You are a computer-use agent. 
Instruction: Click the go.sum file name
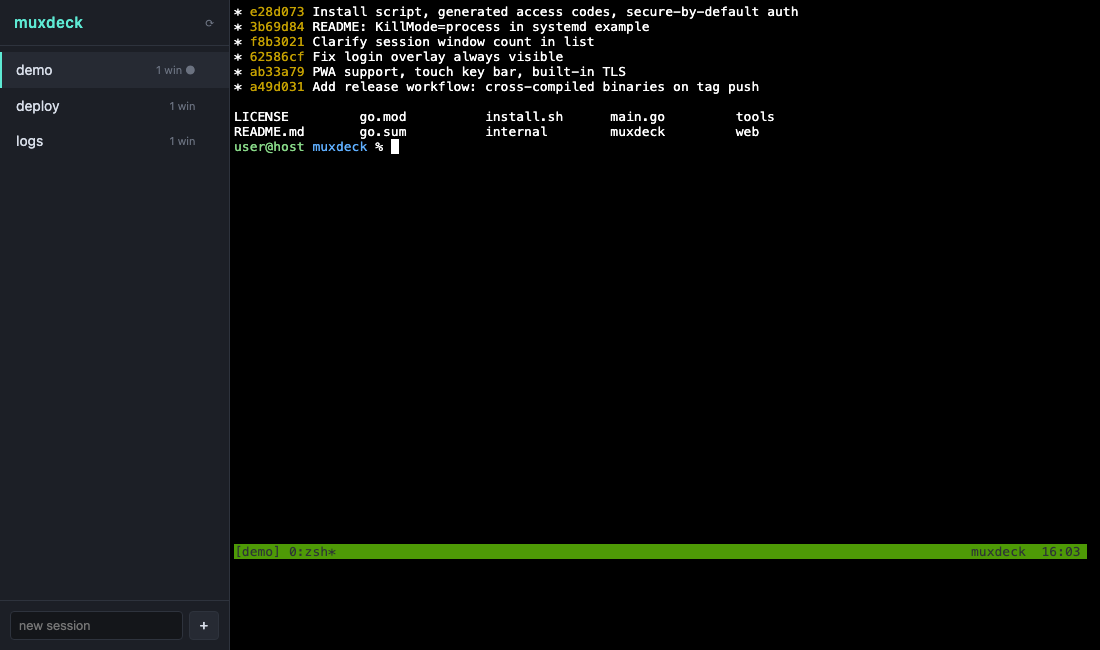383,132
